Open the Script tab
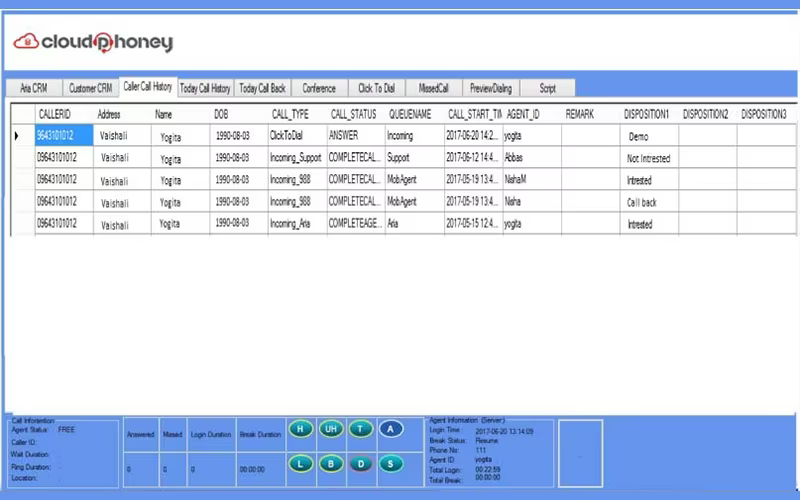The image size is (800, 500). point(547,88)
